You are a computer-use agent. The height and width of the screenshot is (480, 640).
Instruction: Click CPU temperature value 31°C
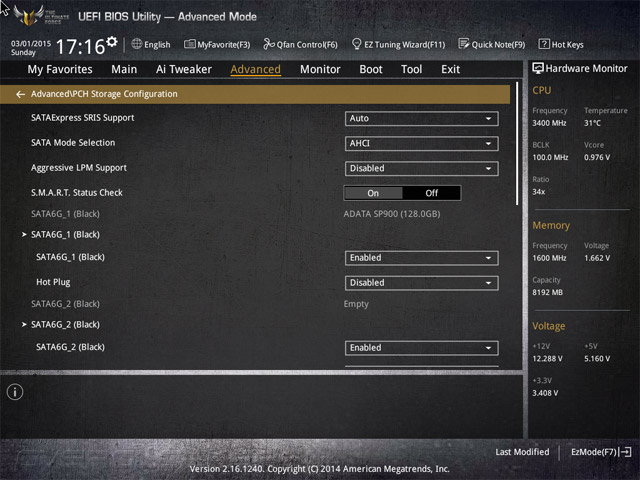pyautogui.click(x=592, y=123)
